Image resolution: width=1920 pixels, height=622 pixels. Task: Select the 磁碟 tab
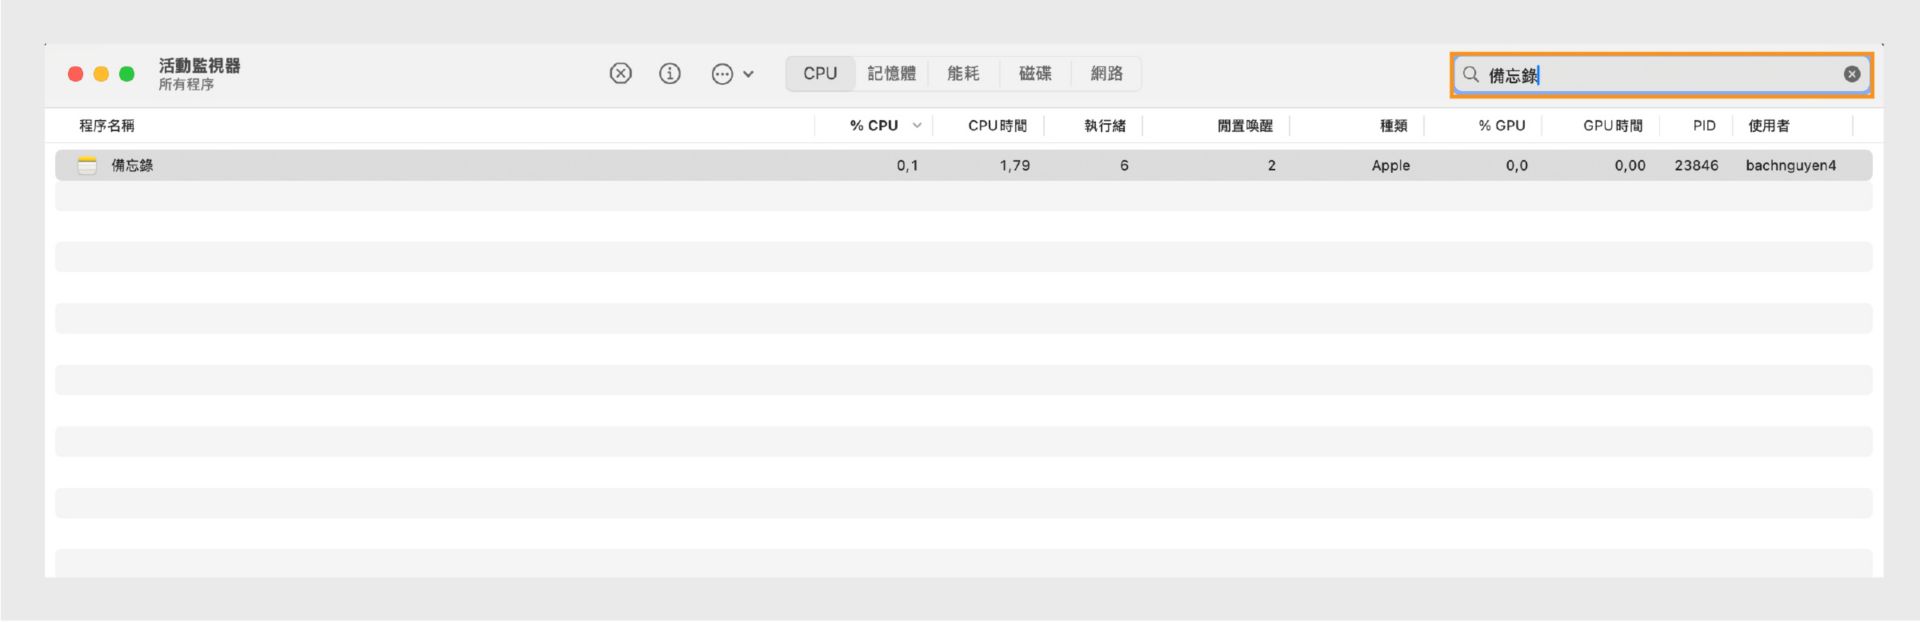(x=1035, y=74)
